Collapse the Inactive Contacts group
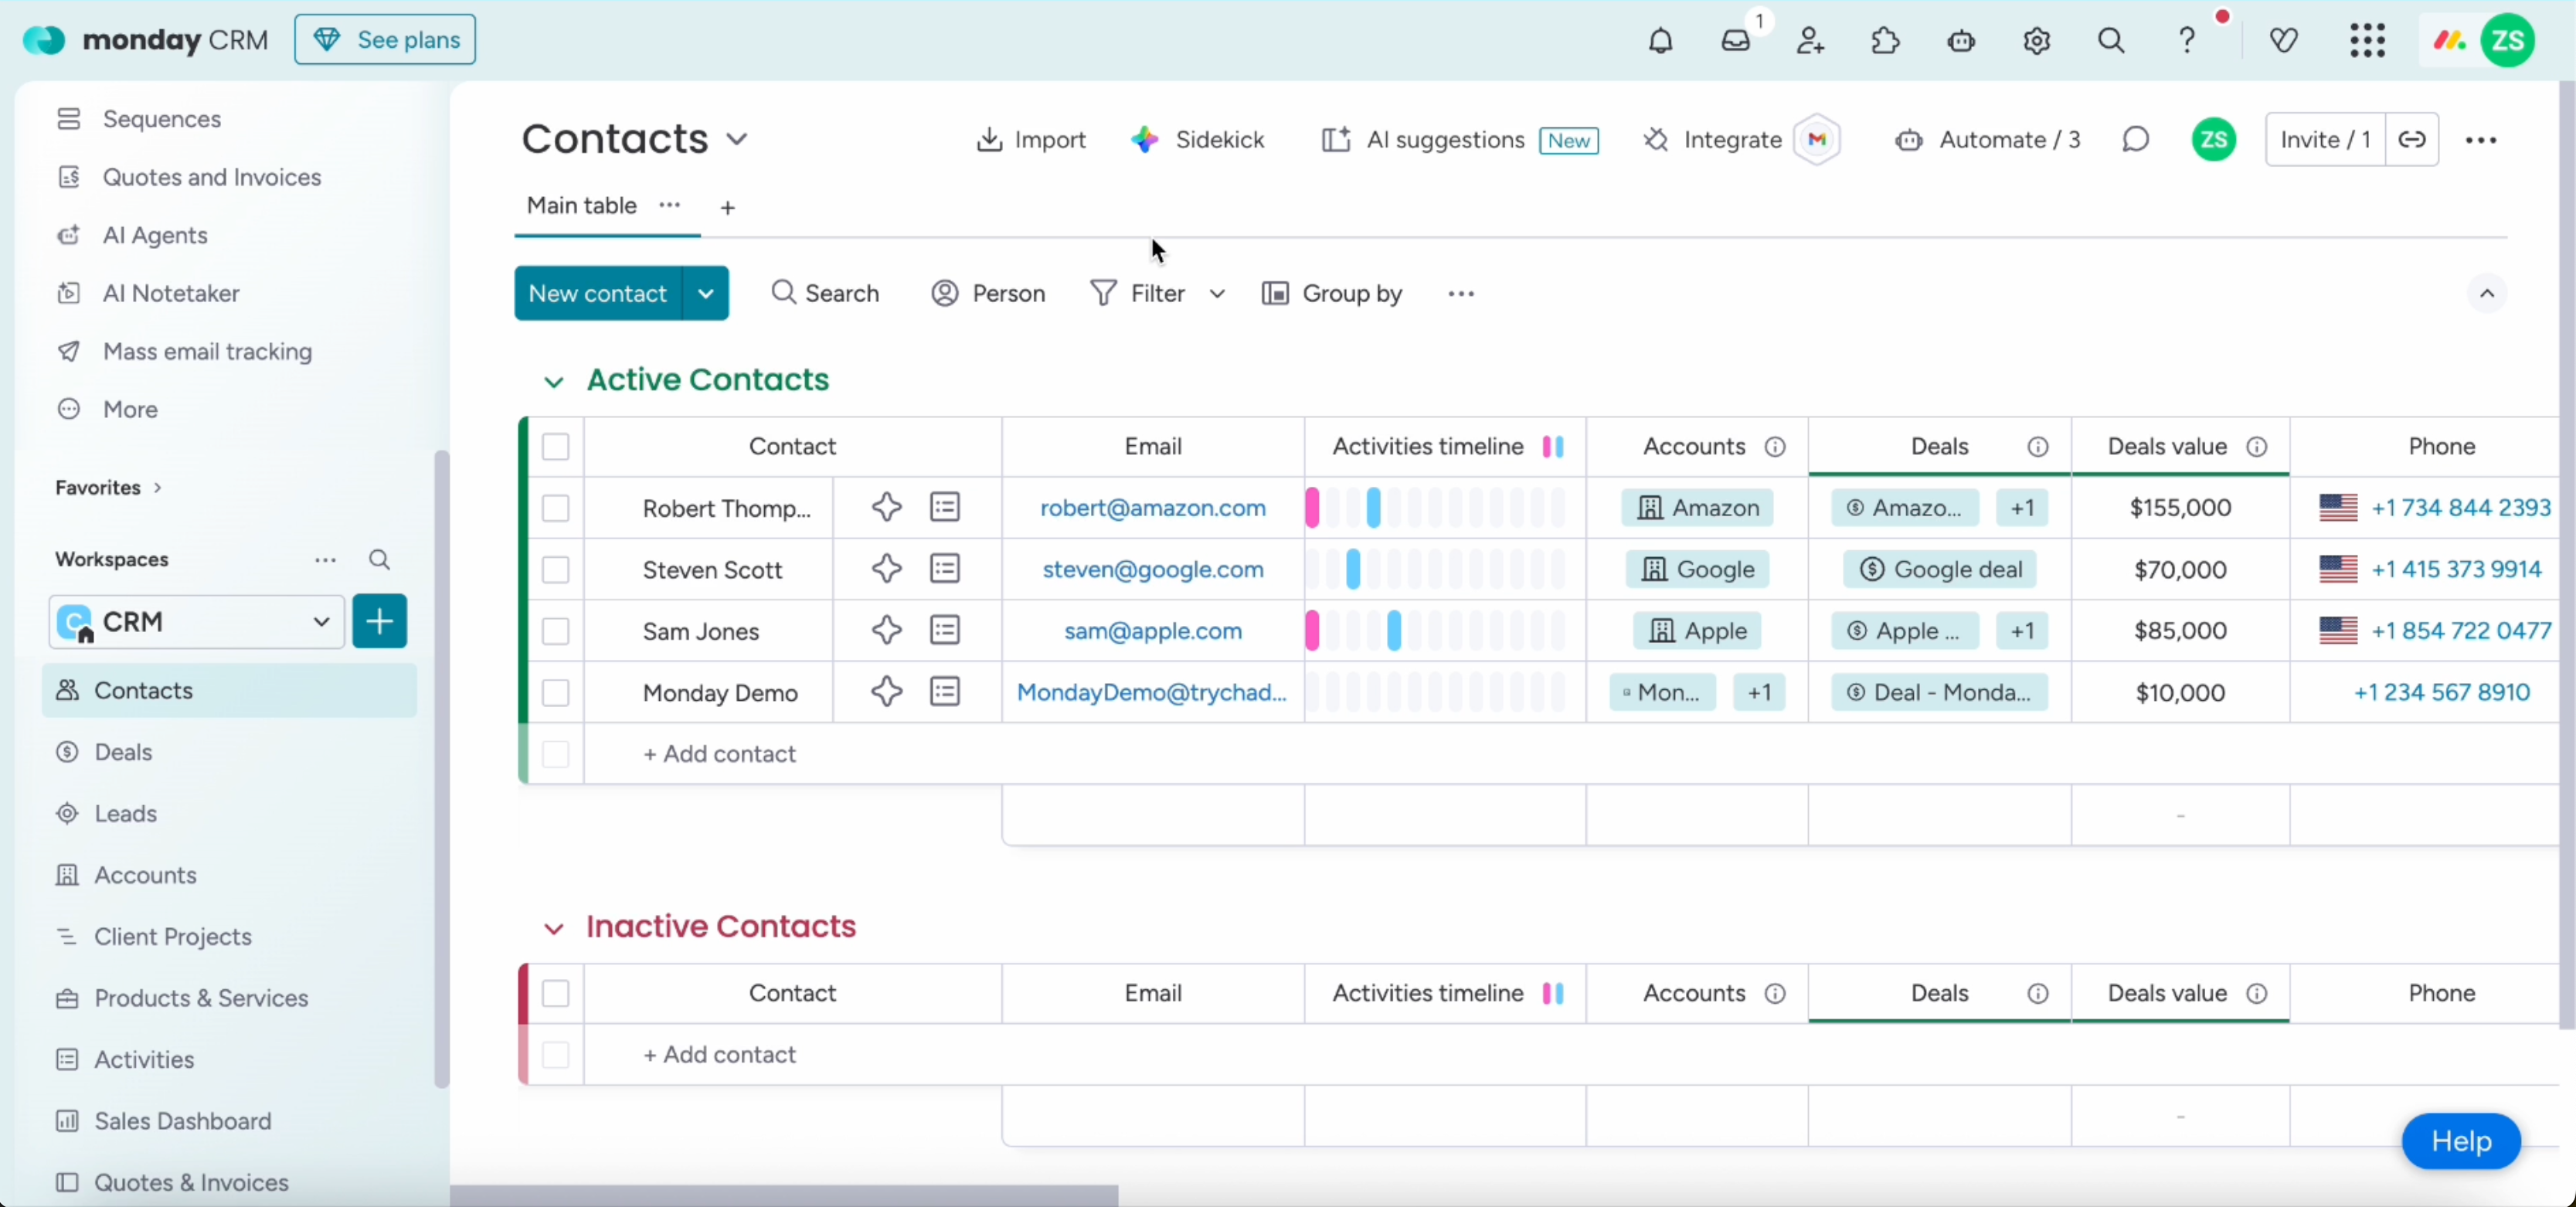Image resolution: width=2576 pixels, height=1207 pixels. point(553,928)
